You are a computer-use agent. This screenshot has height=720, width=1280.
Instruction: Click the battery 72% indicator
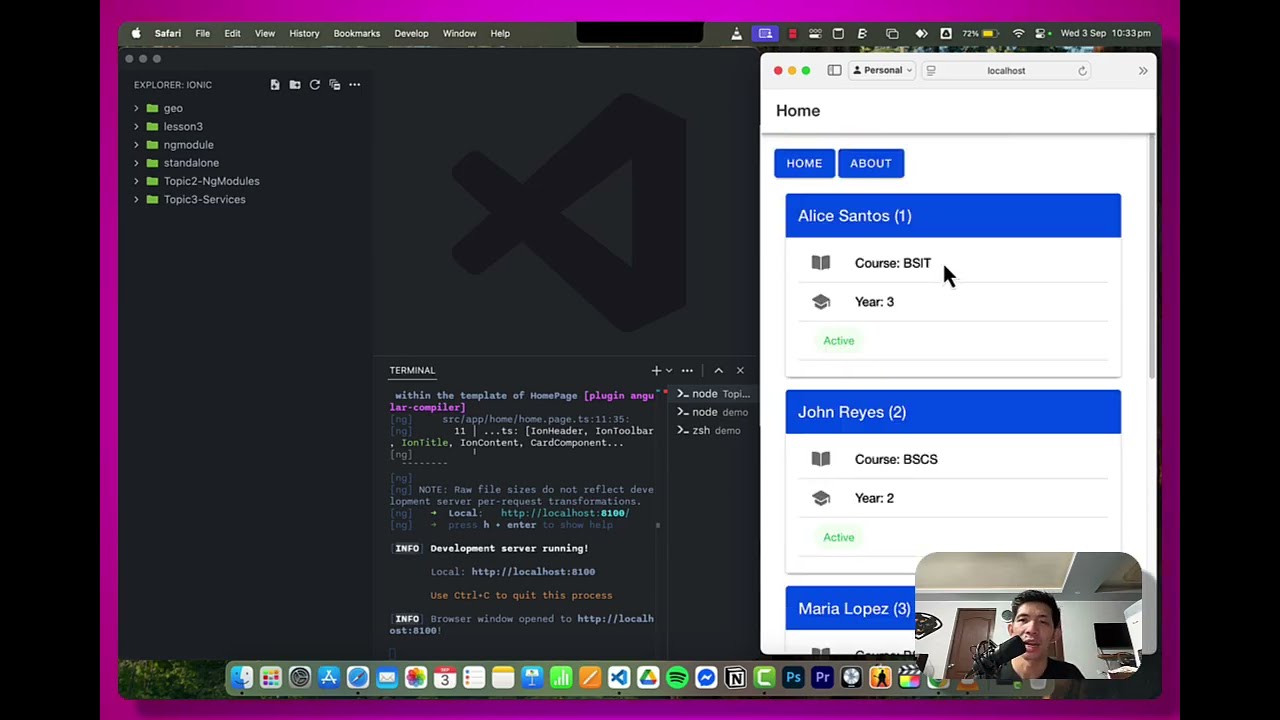pos(982,33)
